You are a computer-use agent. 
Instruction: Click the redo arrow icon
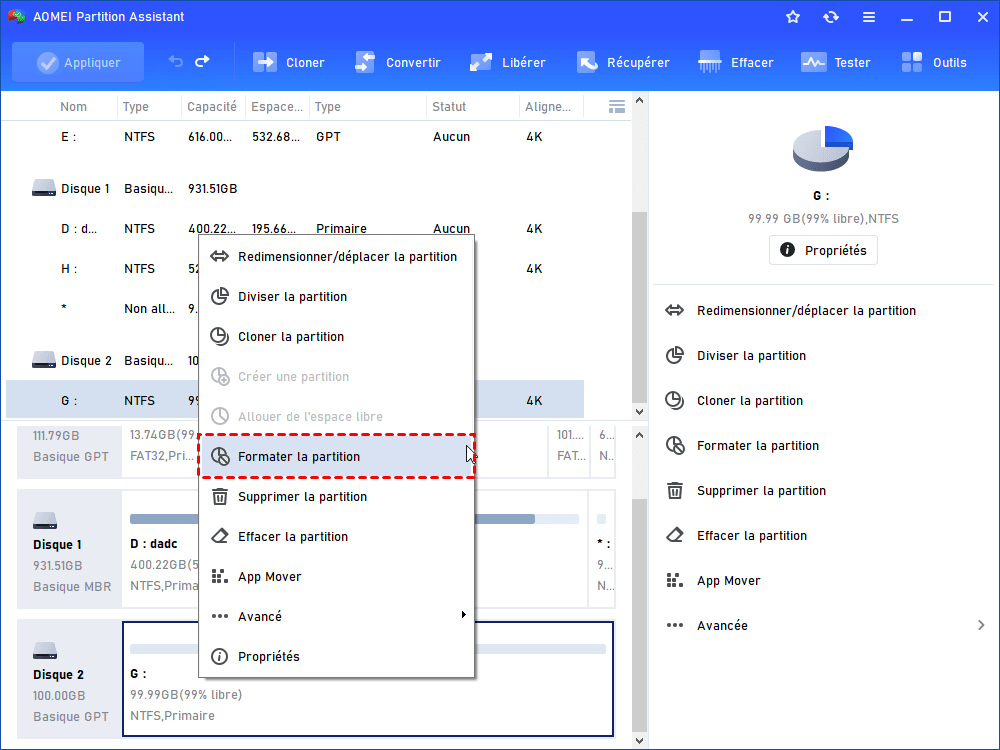[x=202, y=62]
